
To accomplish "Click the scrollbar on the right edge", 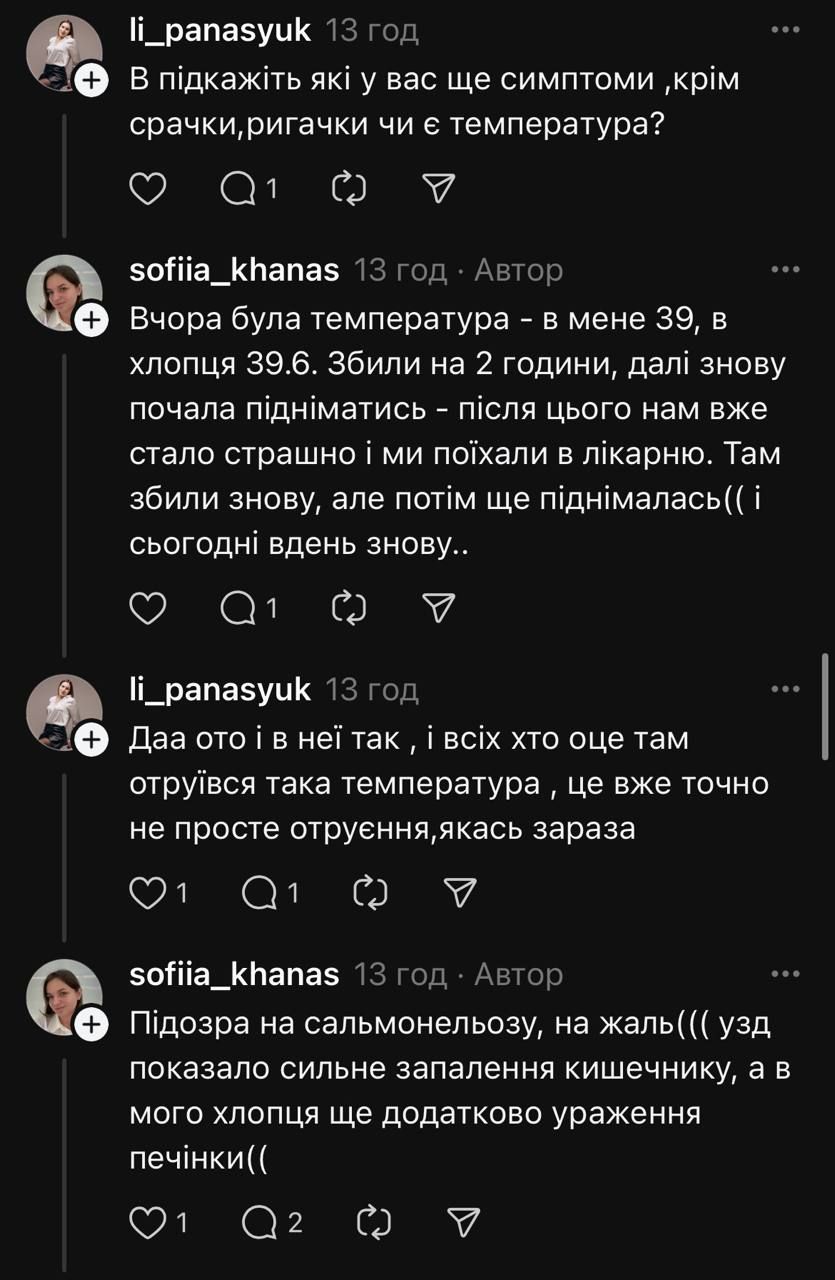I will point(824,708).
